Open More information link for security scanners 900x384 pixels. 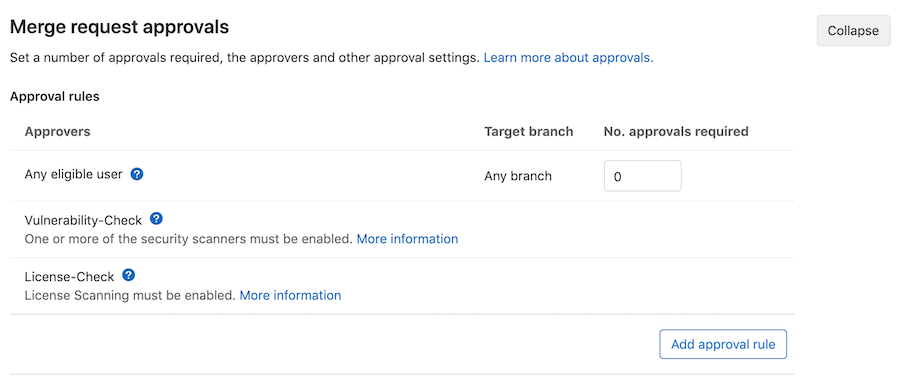tap(408, 239)
